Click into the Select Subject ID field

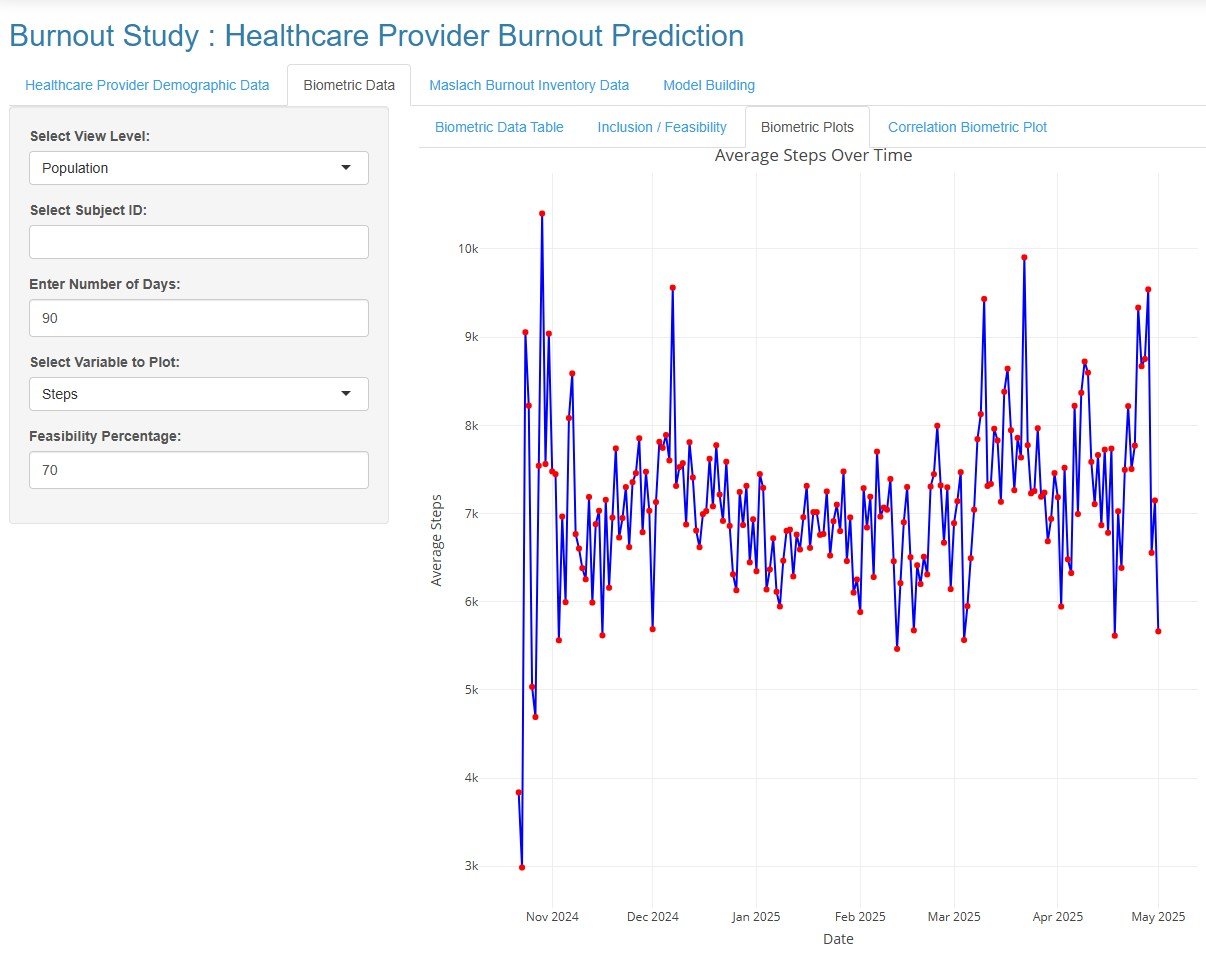click(x=198, y=242)
